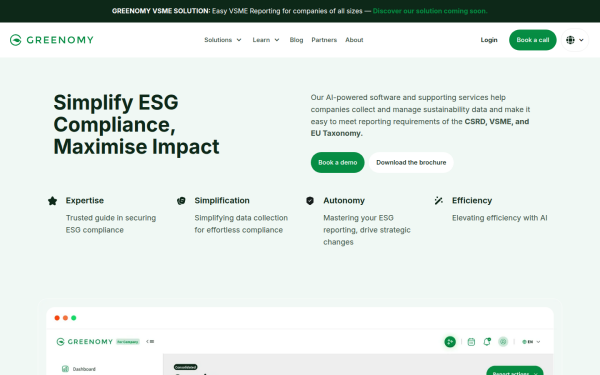The height and width of the screenshot is (375, 600).
Task: Open the Solutions dropdown menu
Action: (x=223, y=40)
